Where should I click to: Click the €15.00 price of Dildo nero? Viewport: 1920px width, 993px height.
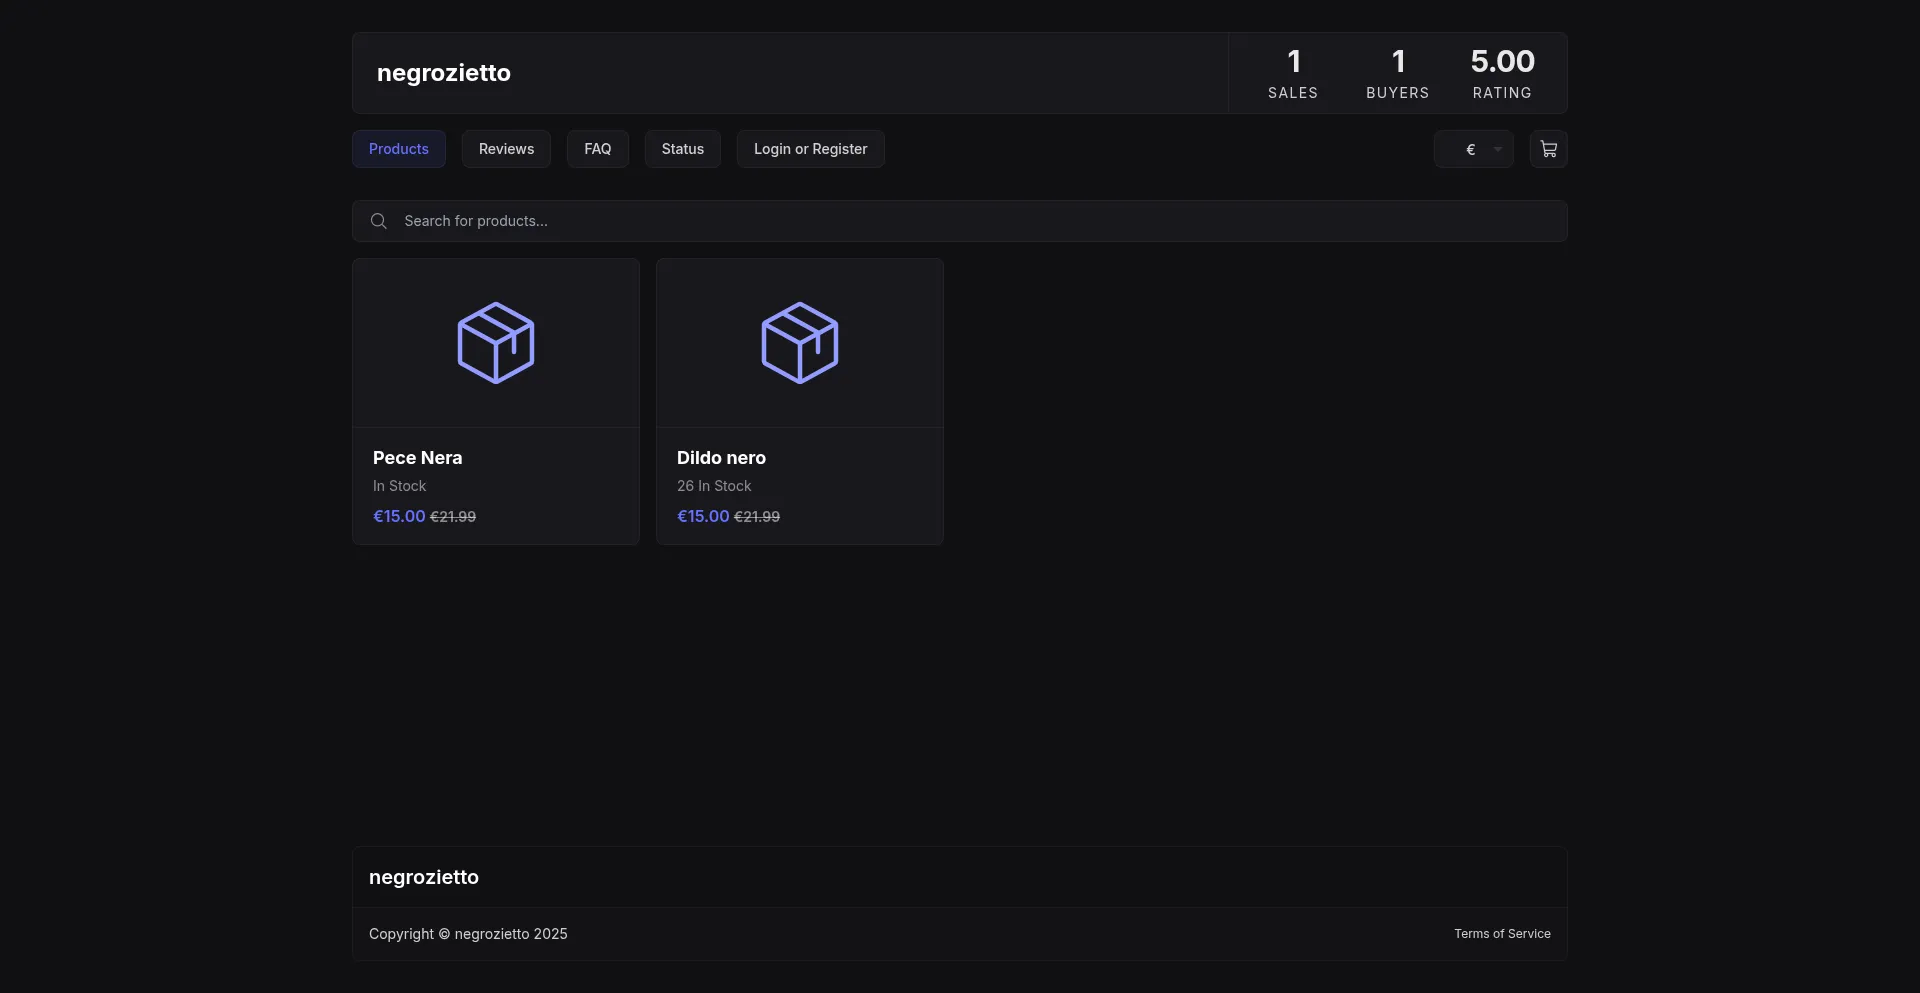click(703, 516)
